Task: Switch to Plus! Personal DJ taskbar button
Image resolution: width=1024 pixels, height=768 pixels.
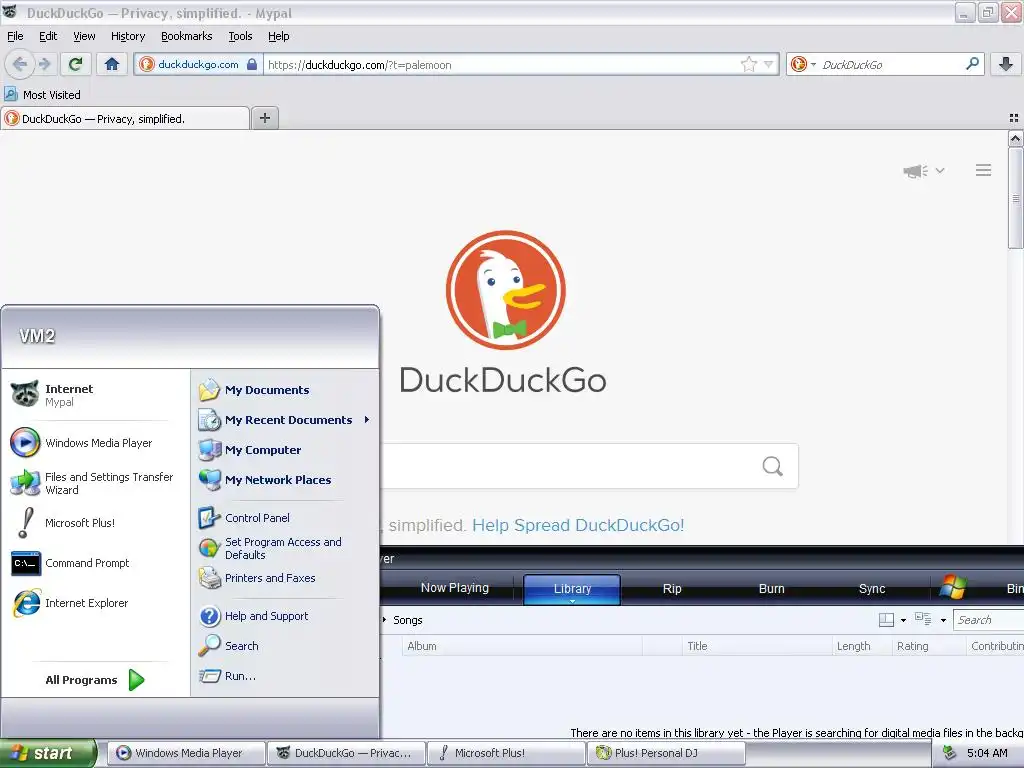Action: tap(666, 753)
